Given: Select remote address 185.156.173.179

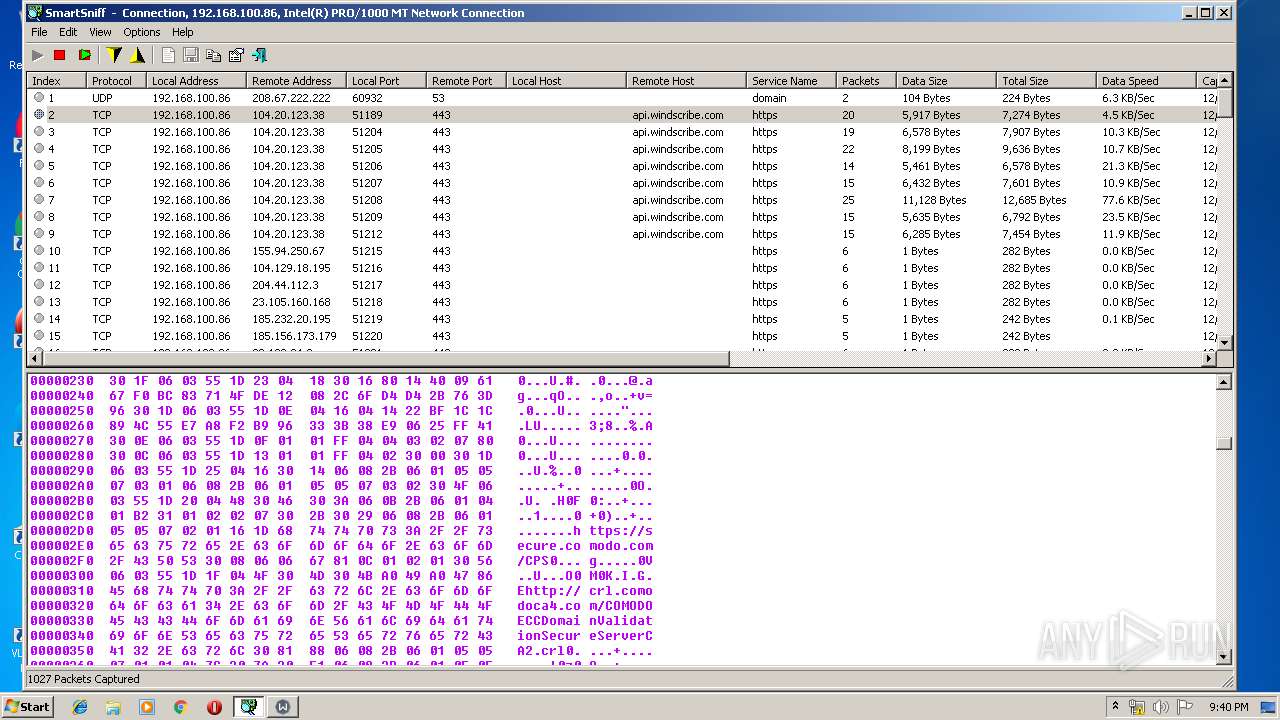Looking at the screenshot, I should [x=294, y=336].
